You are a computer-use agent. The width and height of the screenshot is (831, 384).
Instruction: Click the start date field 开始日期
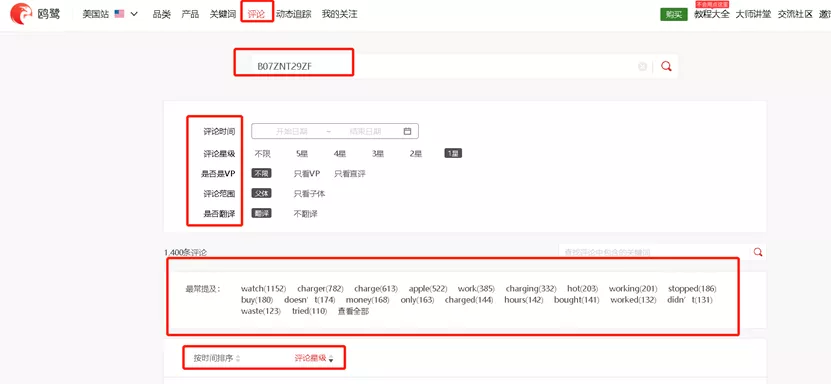click(291, 131)
